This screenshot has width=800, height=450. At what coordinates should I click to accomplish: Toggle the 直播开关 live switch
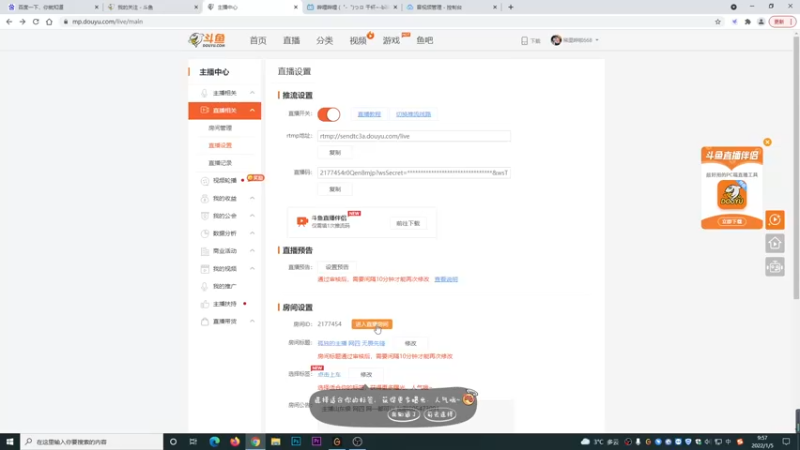[329, 114]
